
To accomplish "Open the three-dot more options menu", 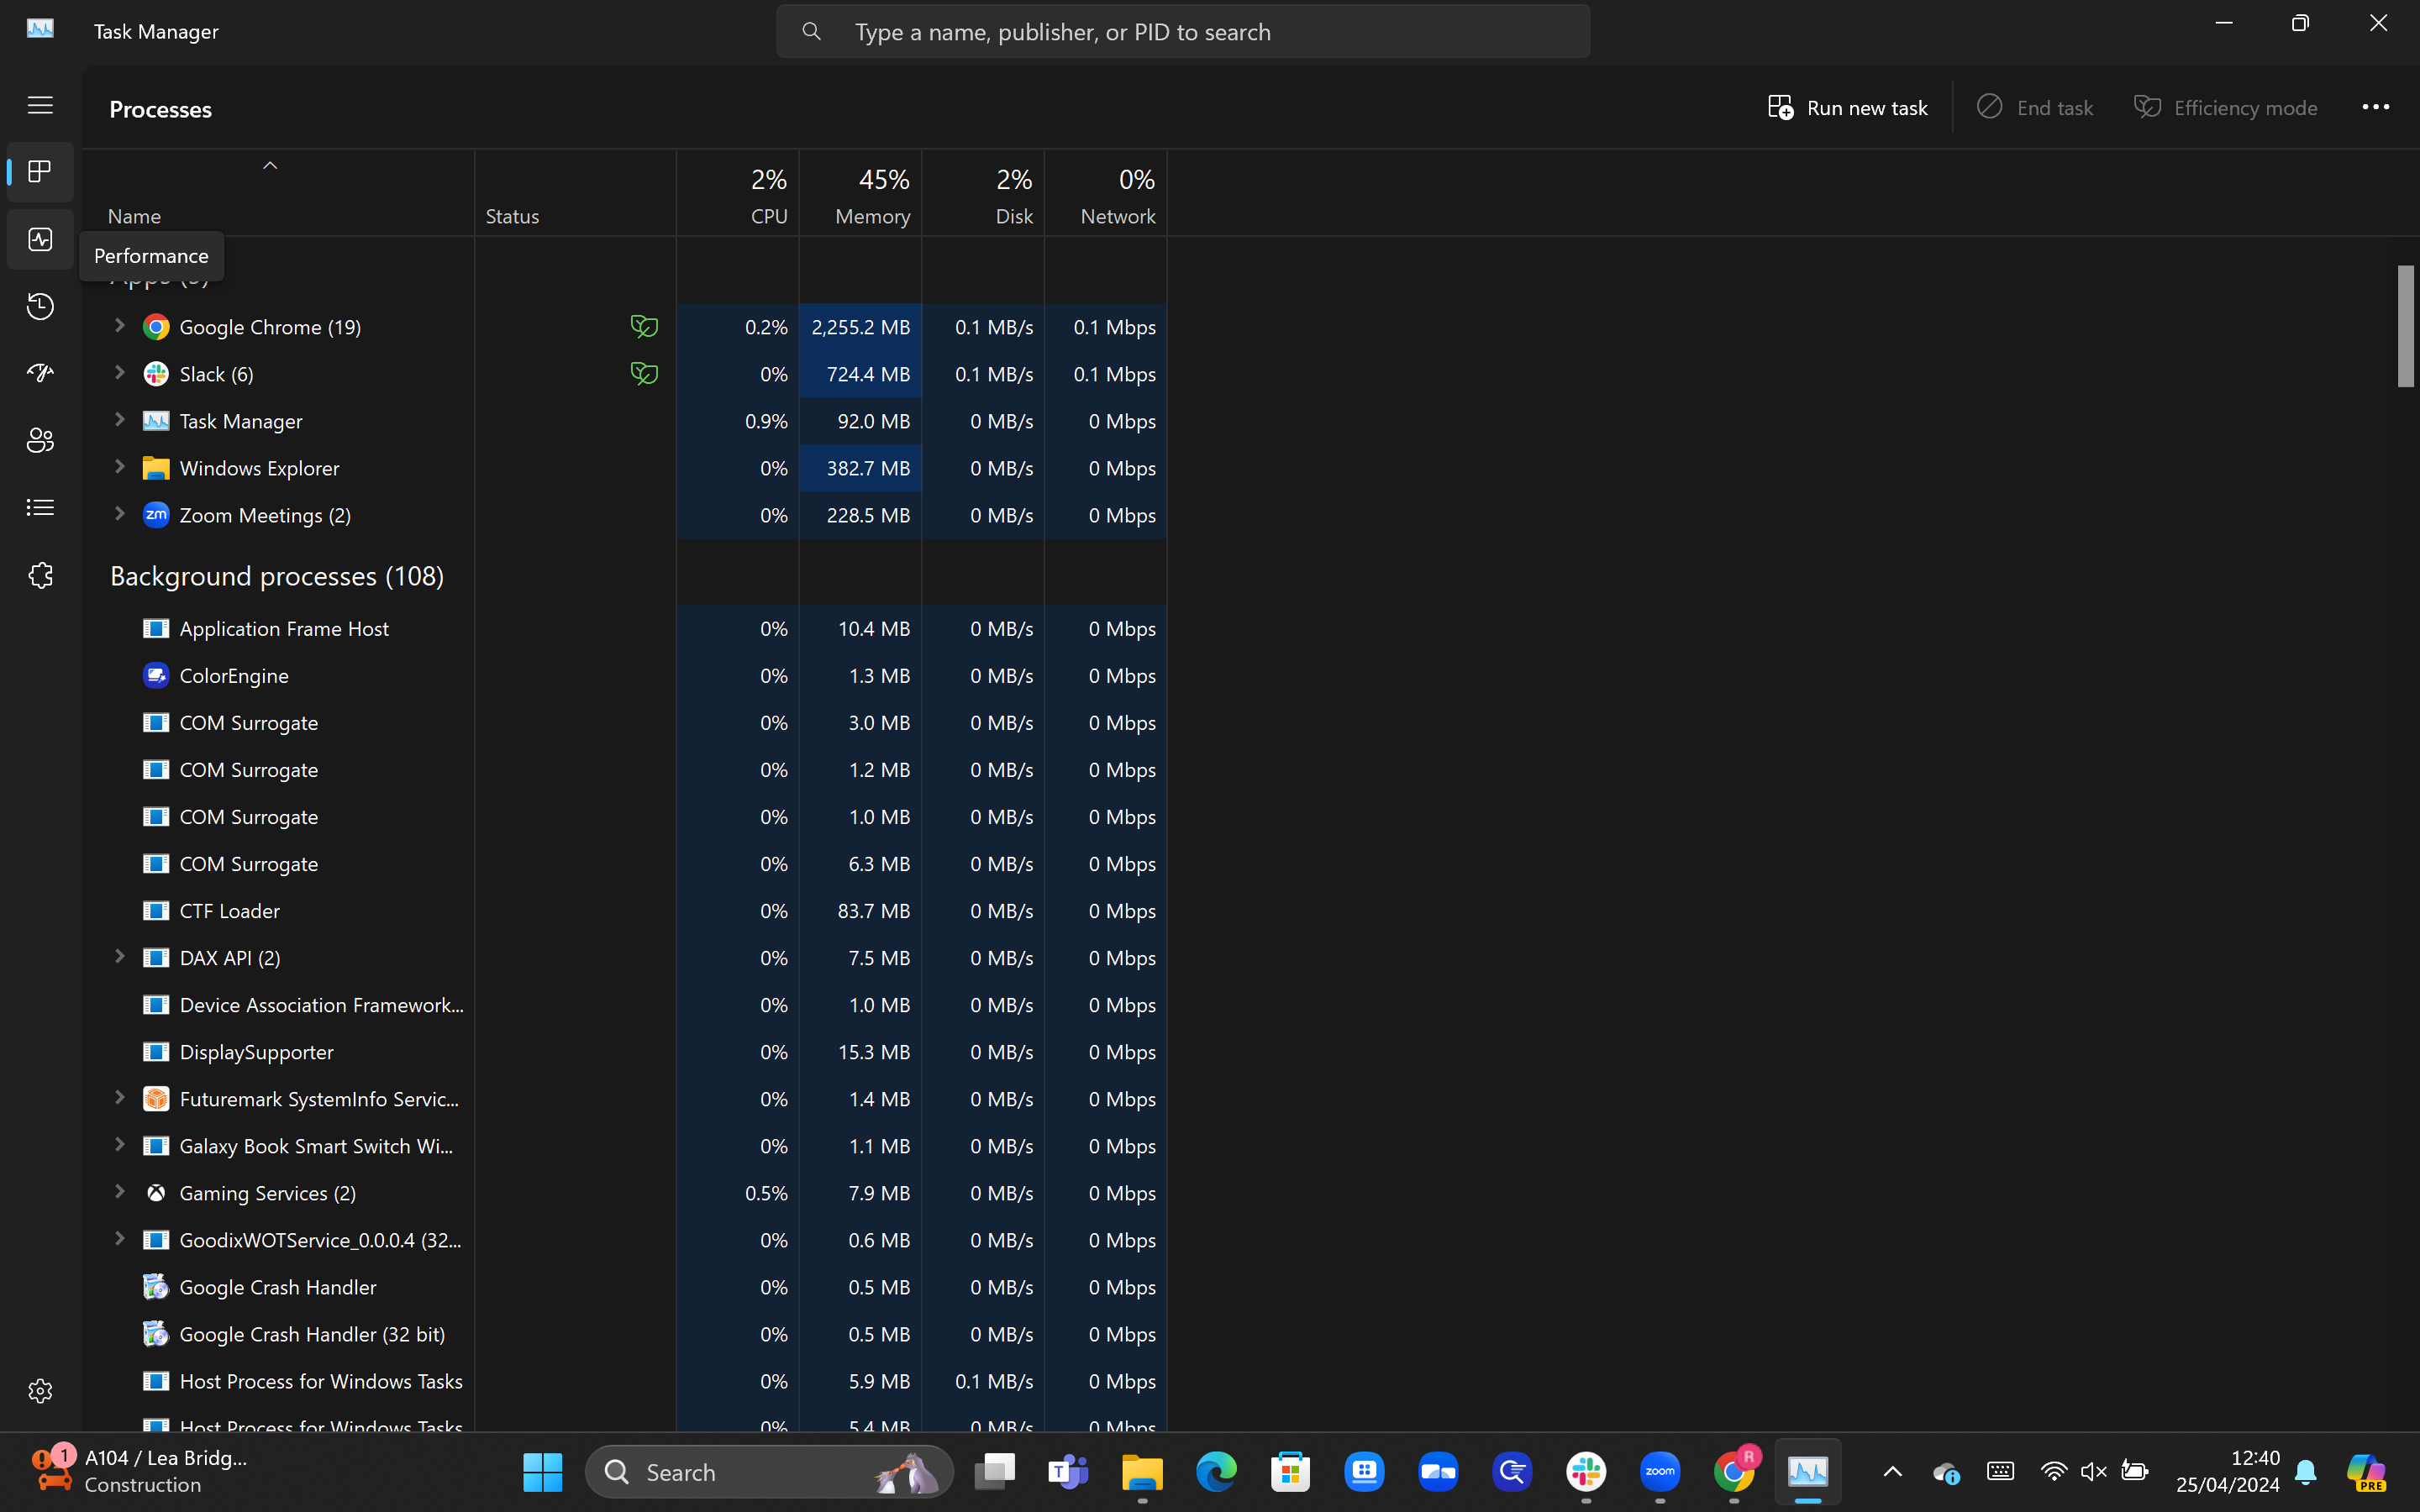I will click(x=2375, y=107).
